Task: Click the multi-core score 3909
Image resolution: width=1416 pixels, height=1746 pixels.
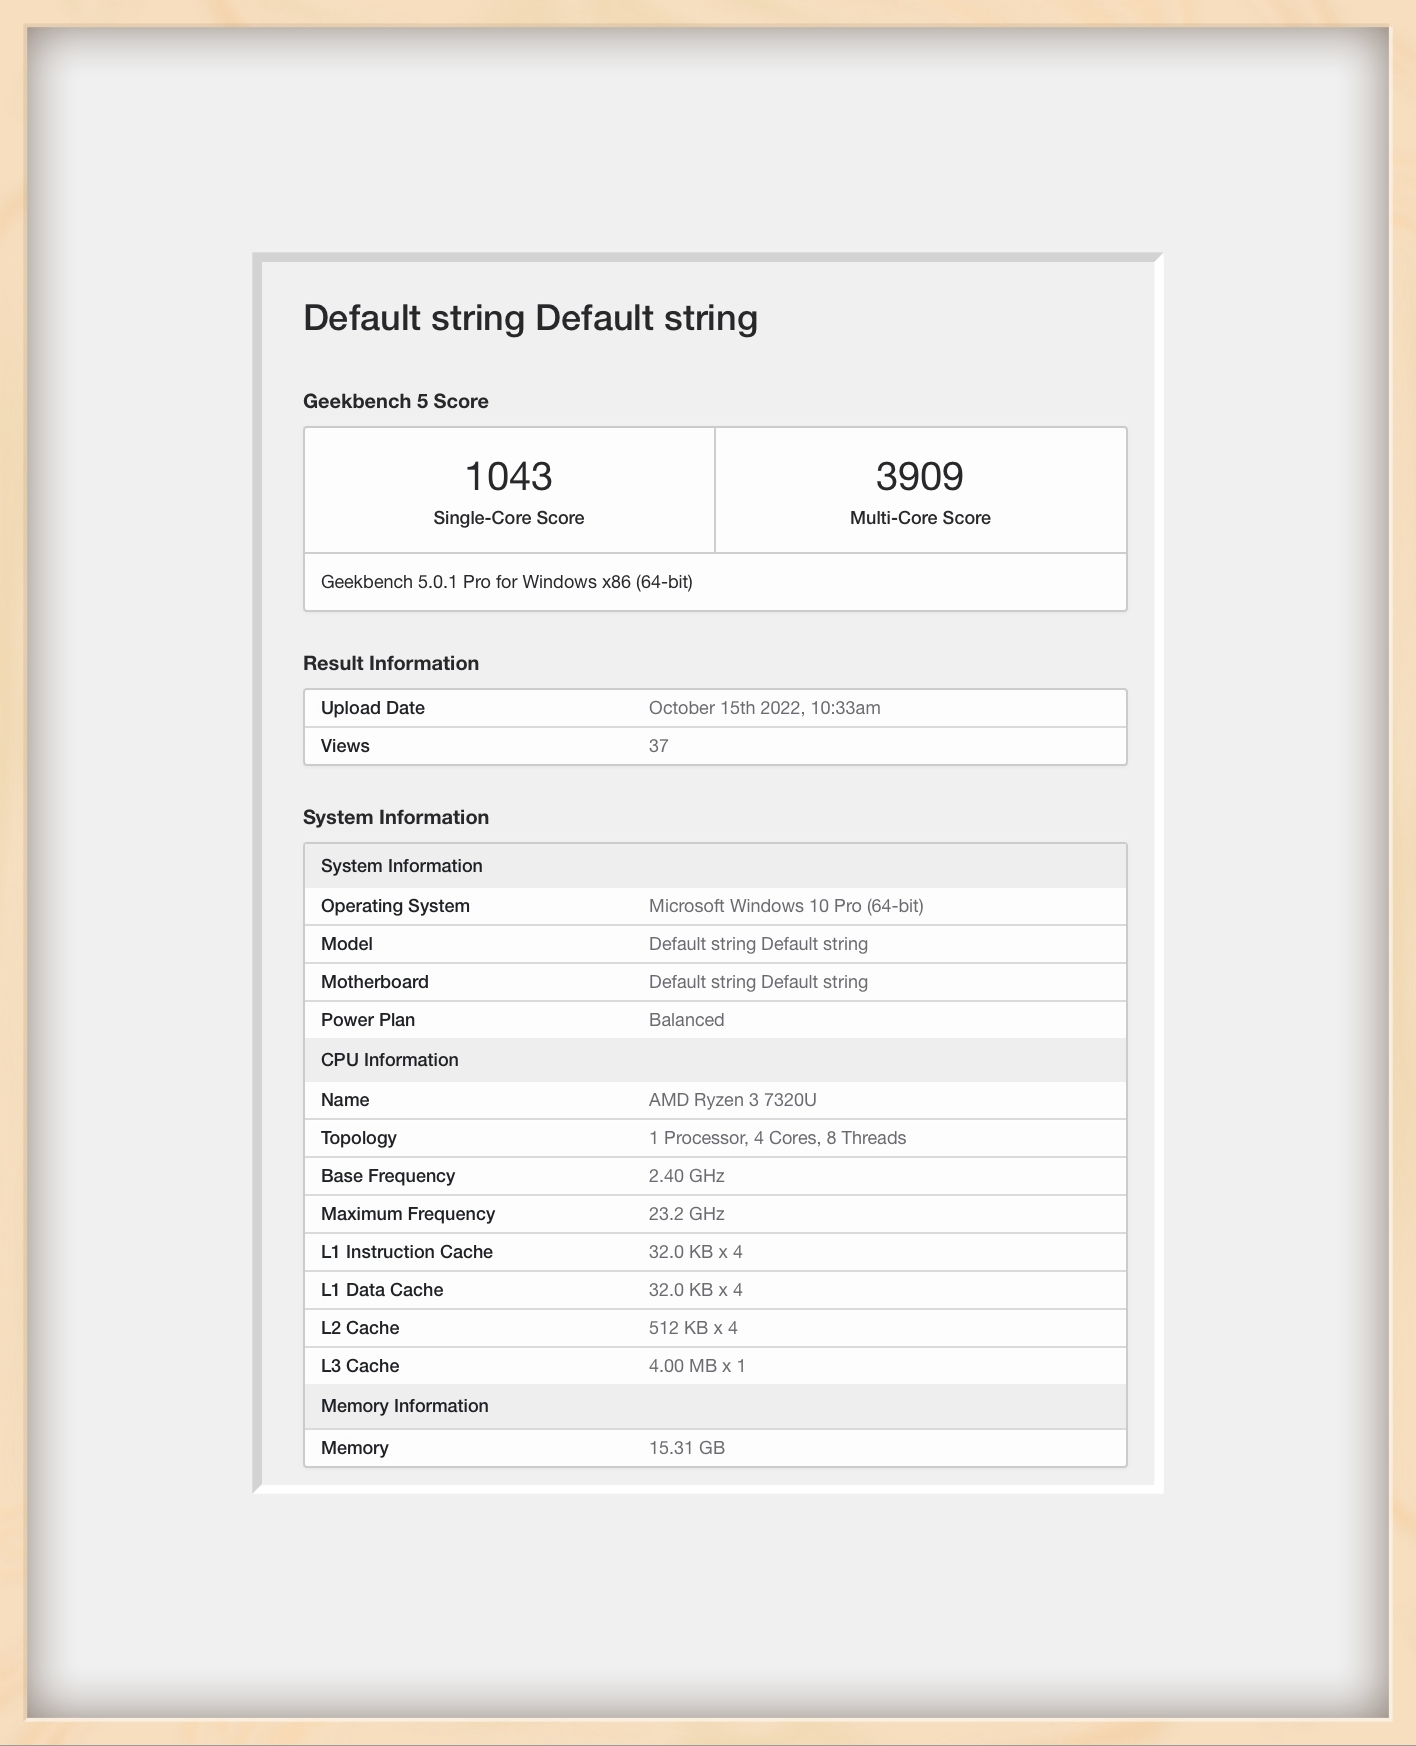Action: coord(919,476)
